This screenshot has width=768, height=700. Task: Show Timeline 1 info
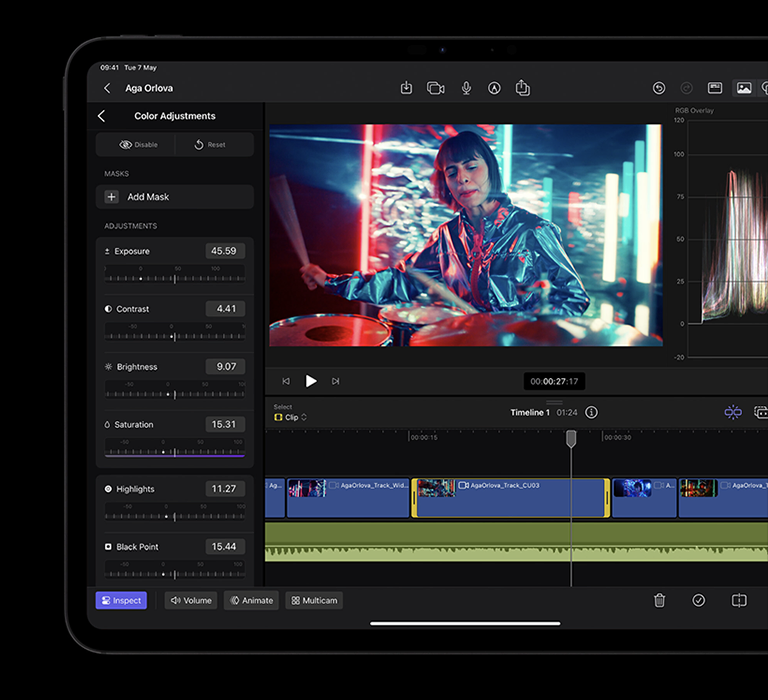pos(591,412)
